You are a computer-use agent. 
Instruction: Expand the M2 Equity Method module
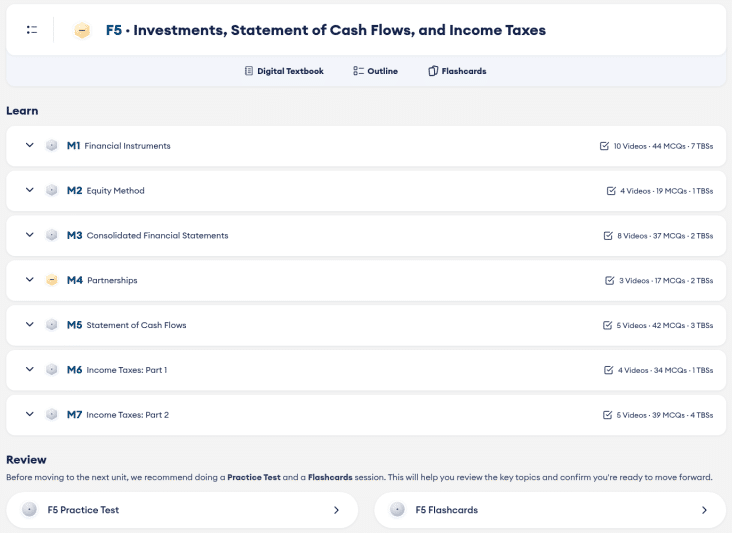coord(29,190)
